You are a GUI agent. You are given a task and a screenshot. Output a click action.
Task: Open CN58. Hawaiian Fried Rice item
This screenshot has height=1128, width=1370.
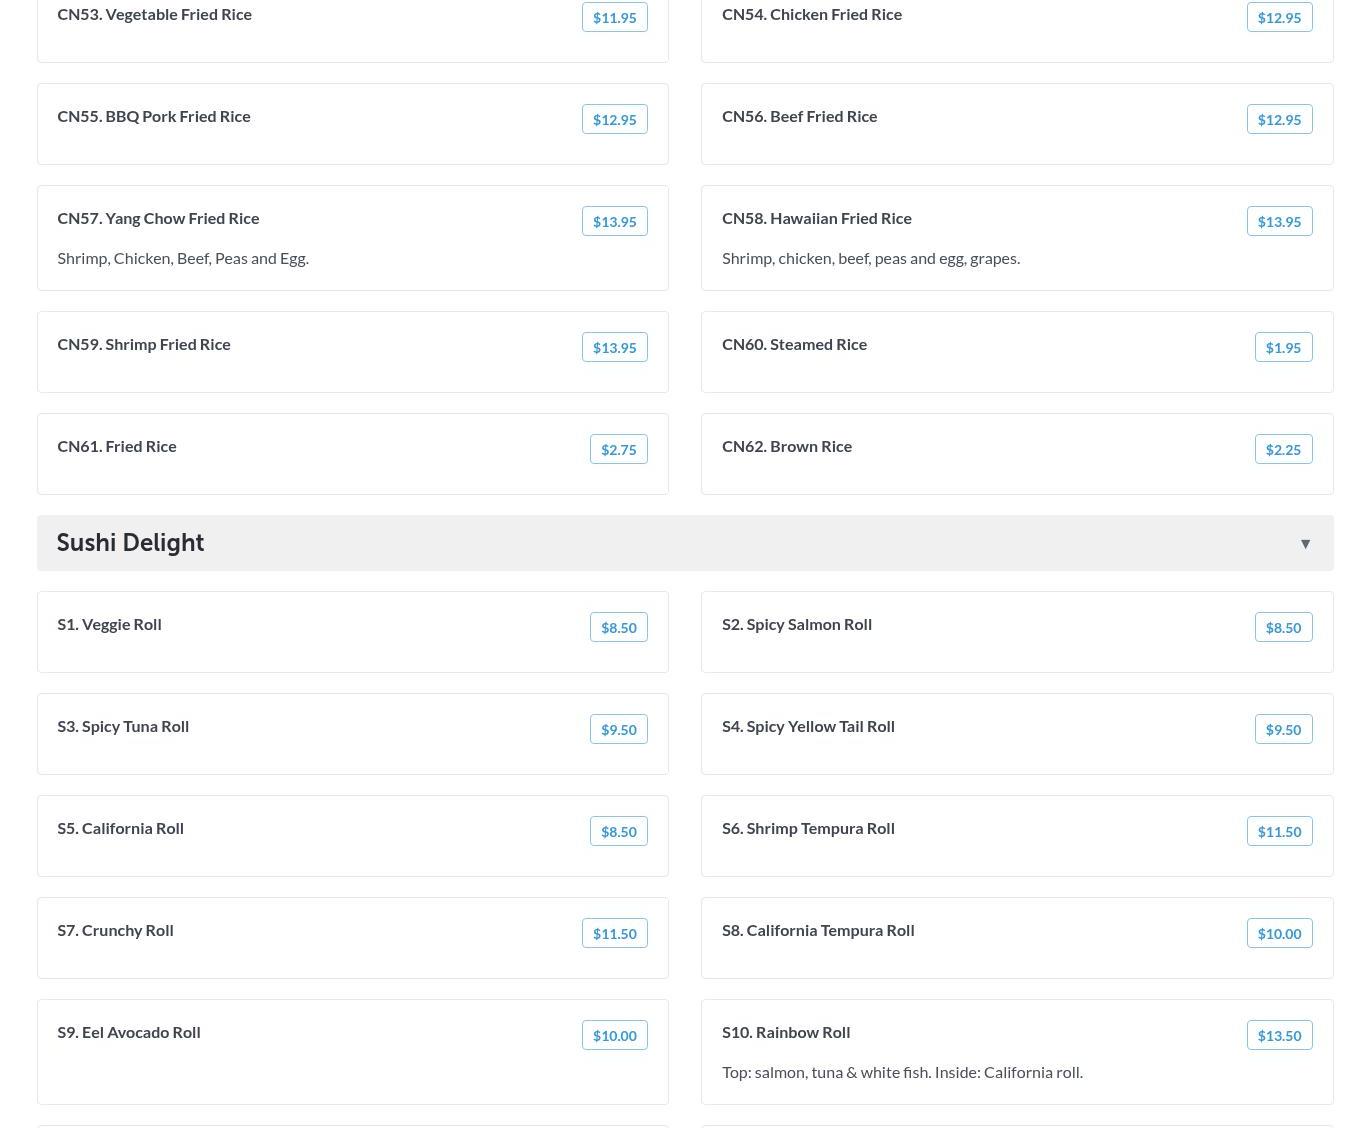(1017, 238)
